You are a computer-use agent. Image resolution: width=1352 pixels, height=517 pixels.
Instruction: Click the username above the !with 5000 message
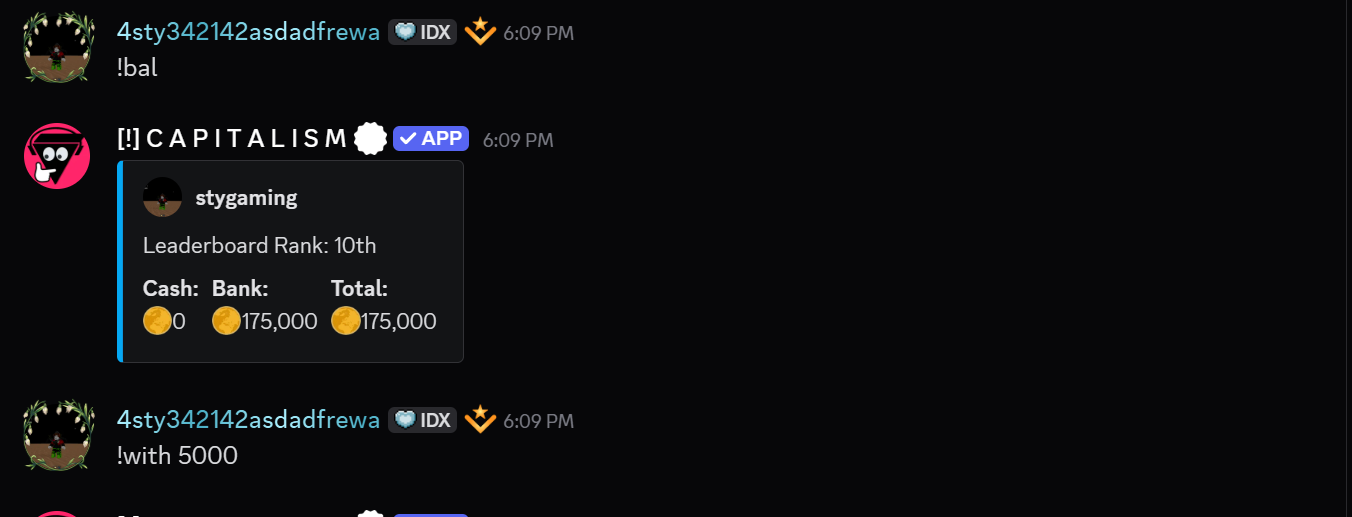pyautogui.click(x=248, y=420)
